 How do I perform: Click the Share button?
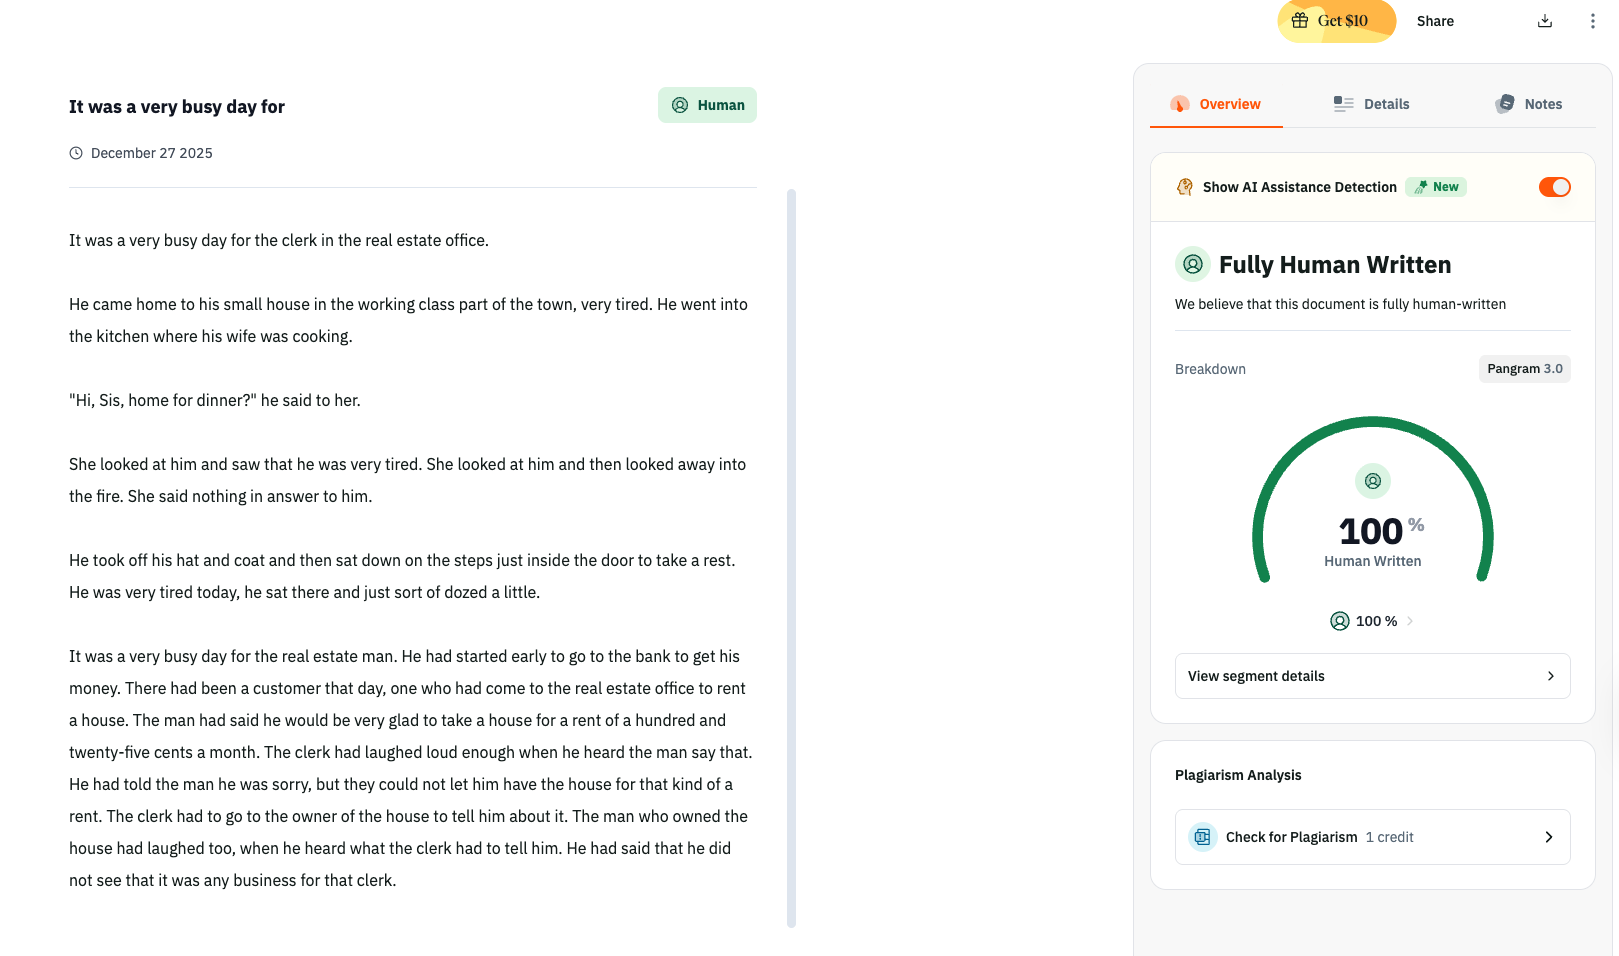tap(1435, 21)
